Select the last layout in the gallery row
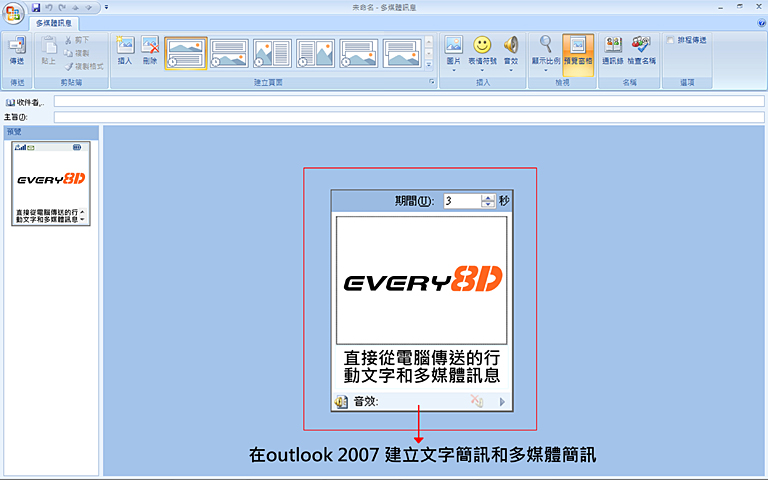The image size is (768, 480). [x=402, y=53]
